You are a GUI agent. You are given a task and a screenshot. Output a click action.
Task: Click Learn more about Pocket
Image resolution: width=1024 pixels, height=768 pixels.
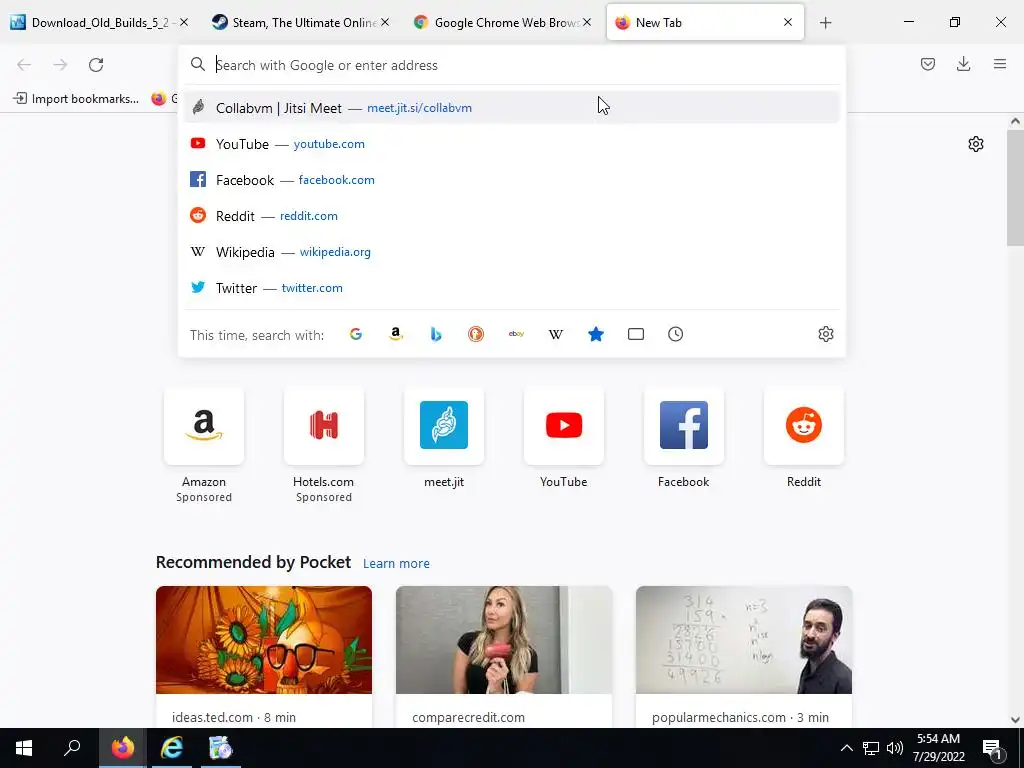(396, 564)
